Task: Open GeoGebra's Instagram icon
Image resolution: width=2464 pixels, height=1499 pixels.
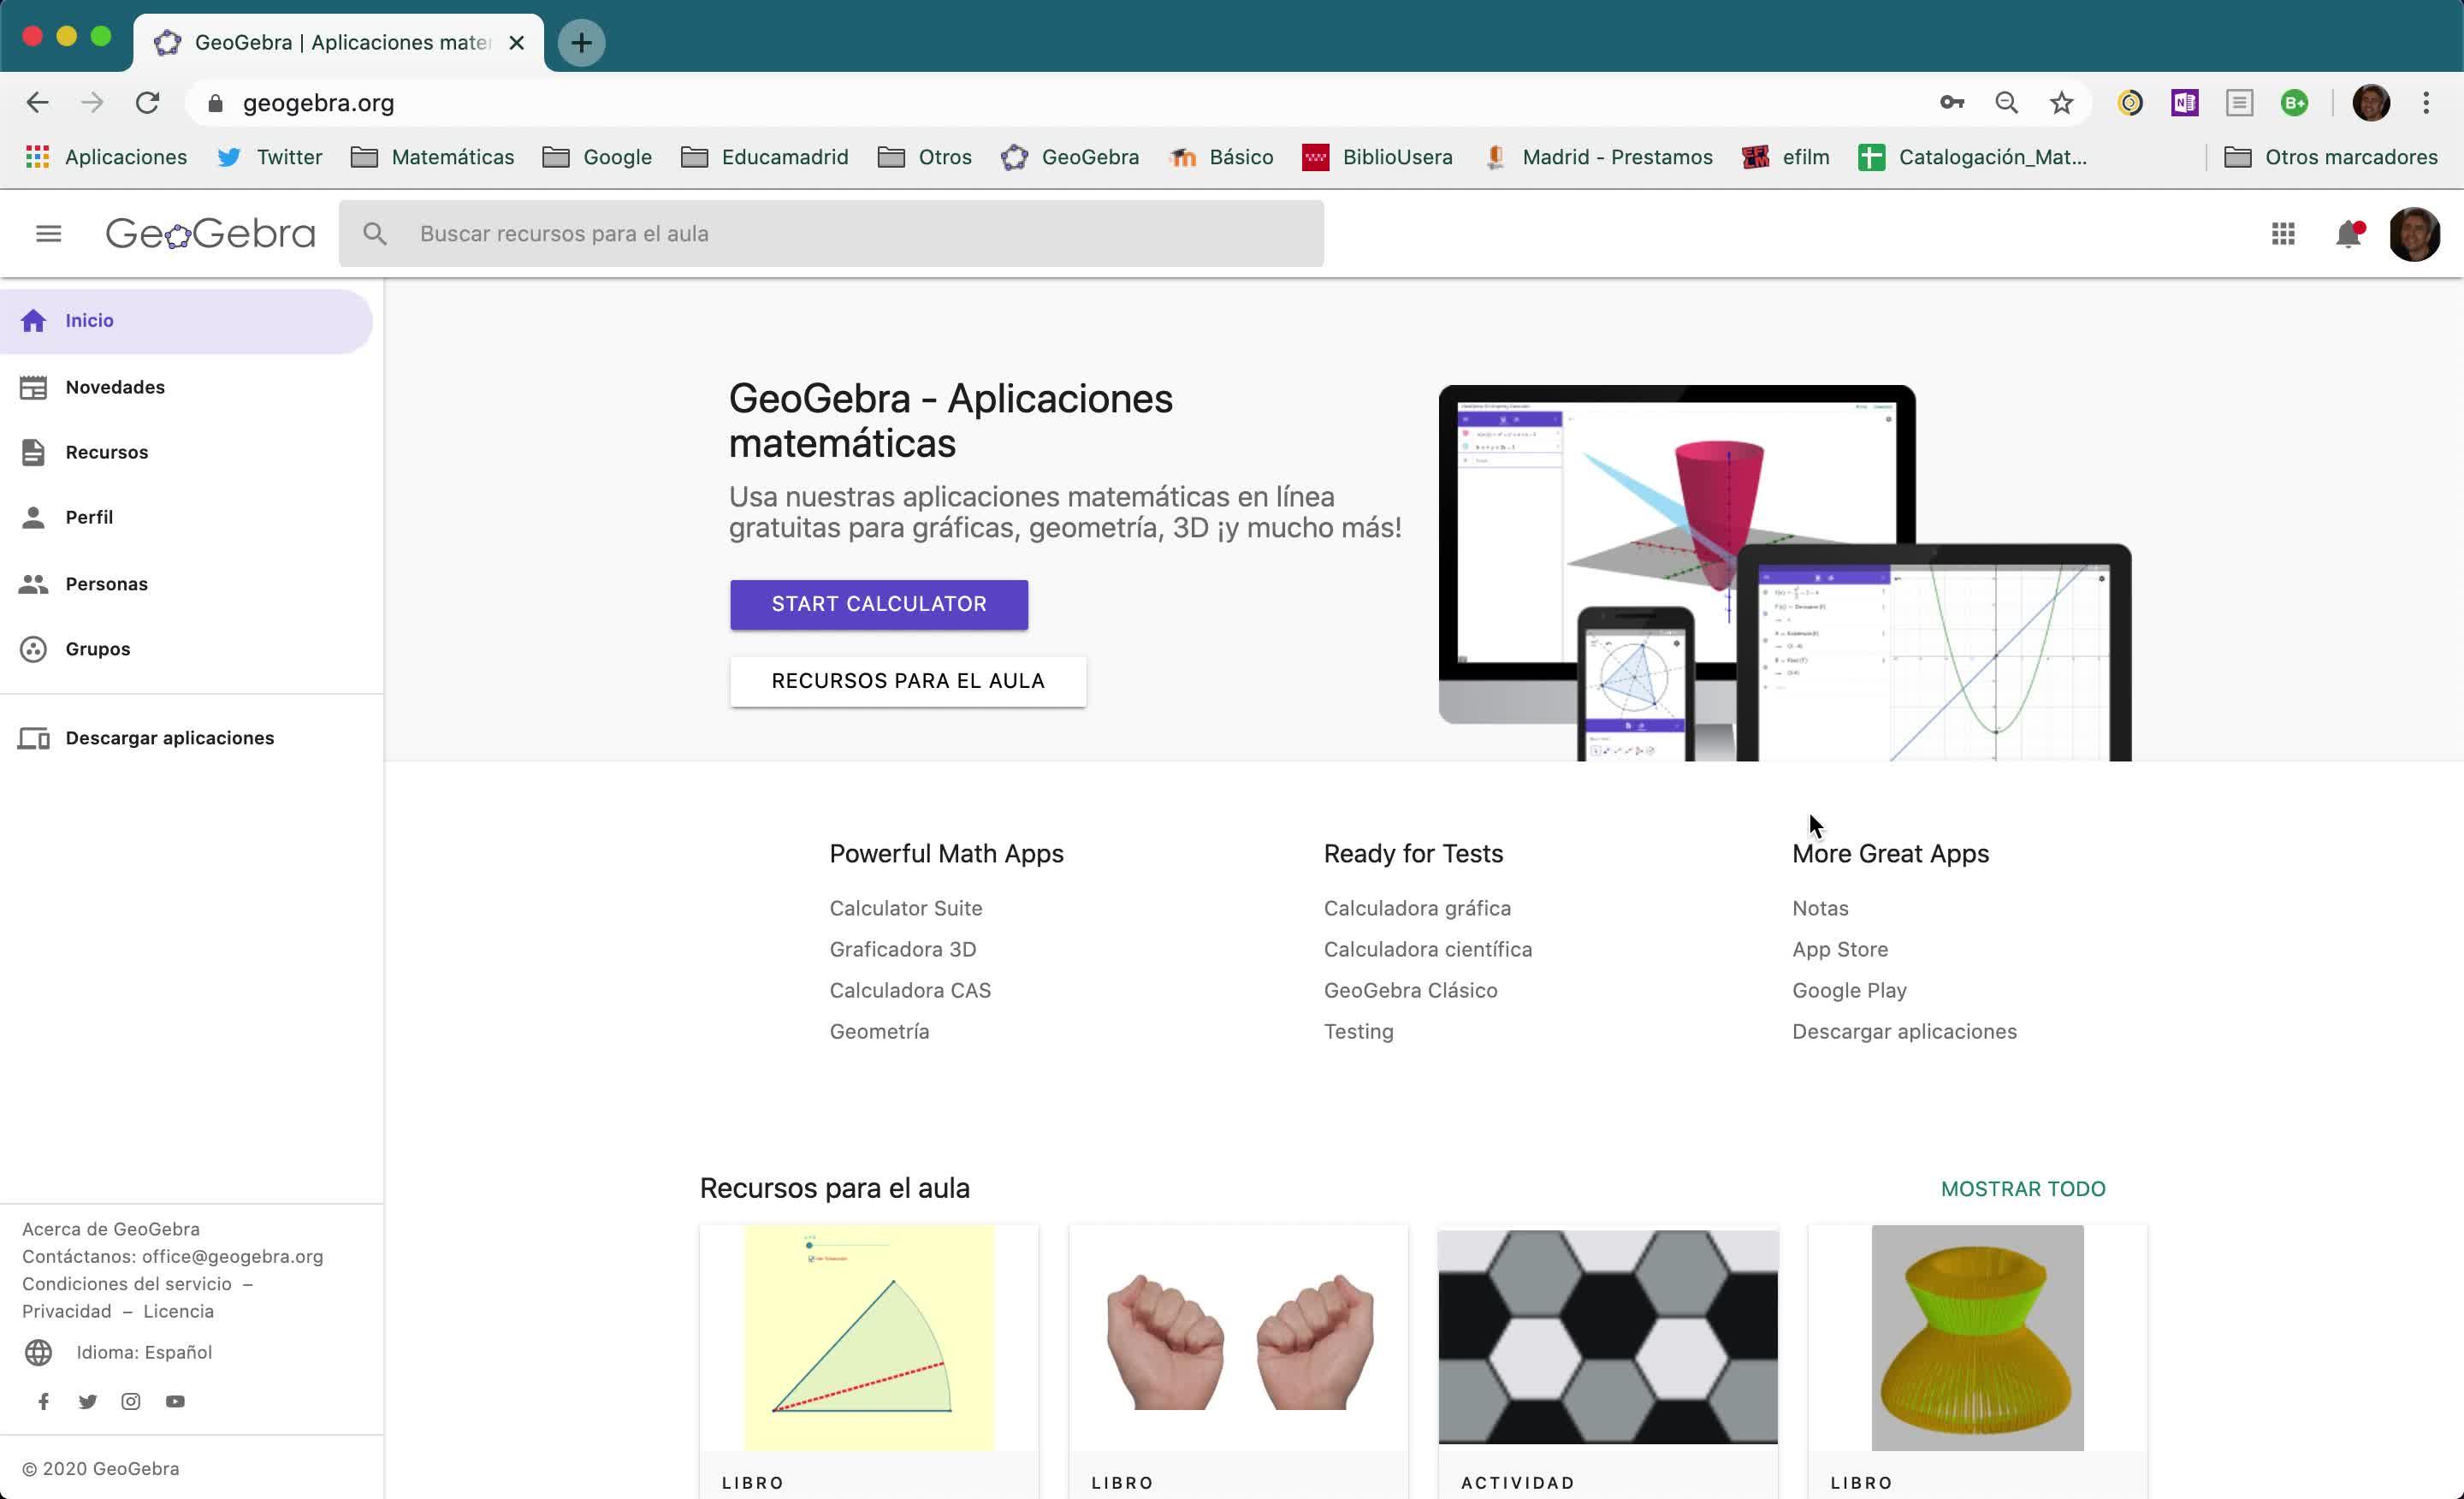Action: point(131,1401)
